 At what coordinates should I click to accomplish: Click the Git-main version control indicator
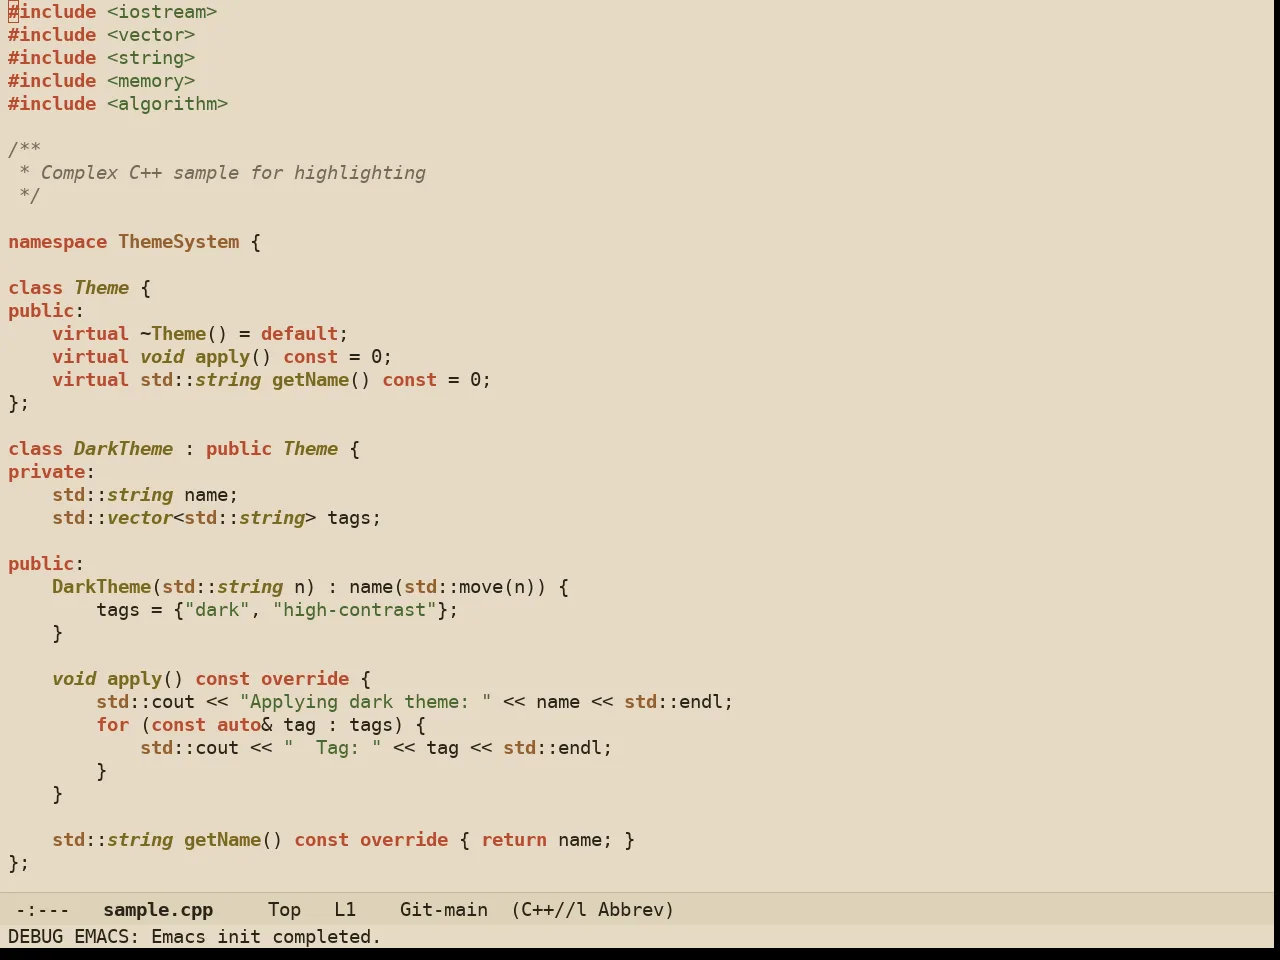tap(444, 910)
